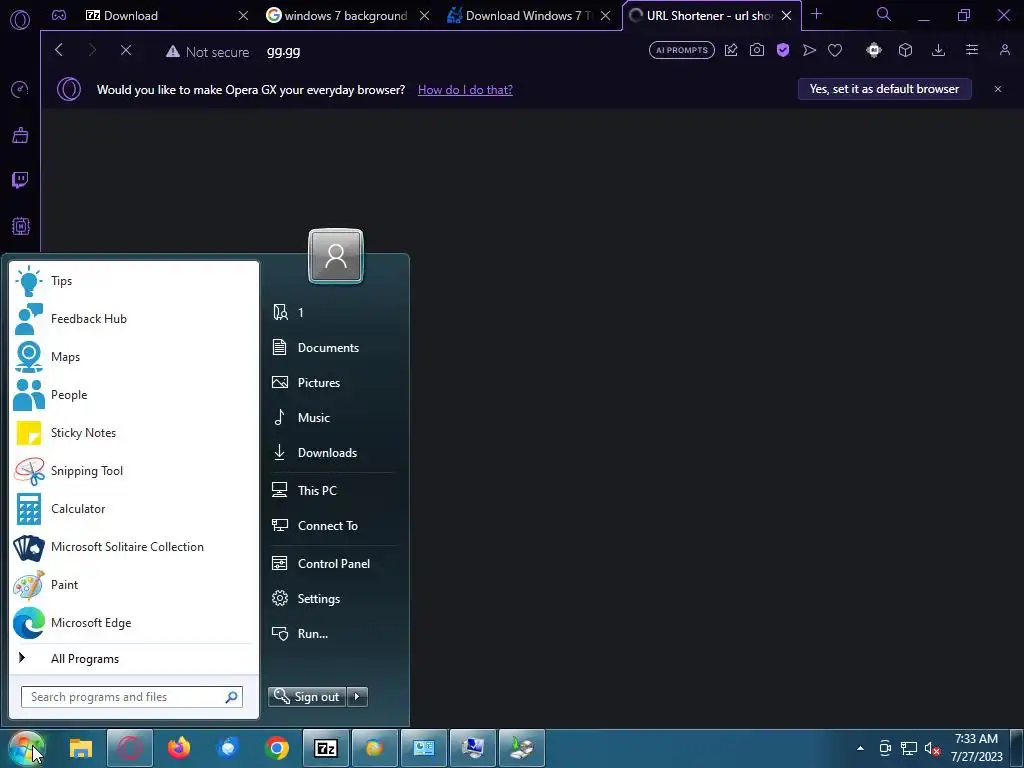Open Microsoft Solitaire Collection
This screenshot has width=1024, height=768.
[x=133, y=547]
